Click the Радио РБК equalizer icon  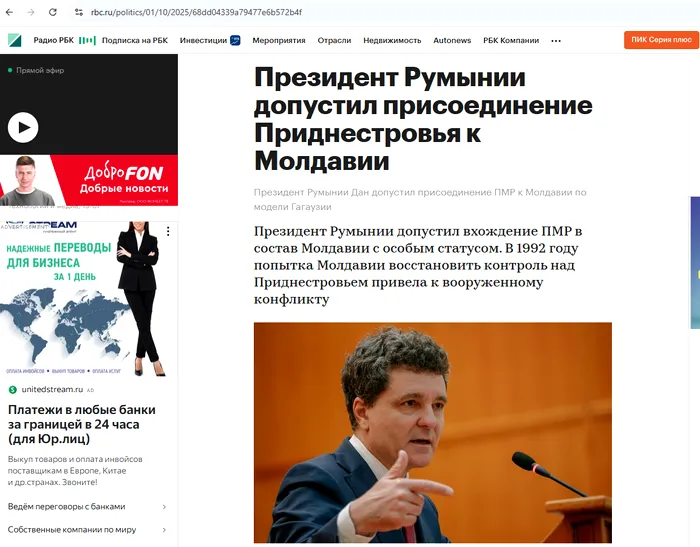(87, 41)
